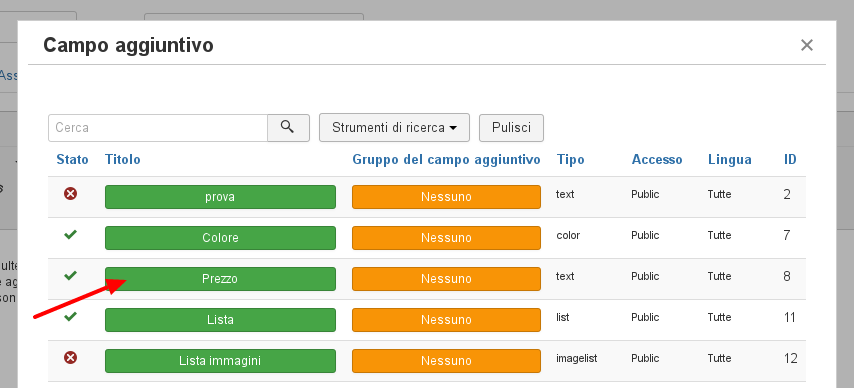Image resolution: width=854 pixels, height=388 pixels.
Task: Click Nessuno group button in Lista row
Action: pyautogui.click(x=446, y=319)
